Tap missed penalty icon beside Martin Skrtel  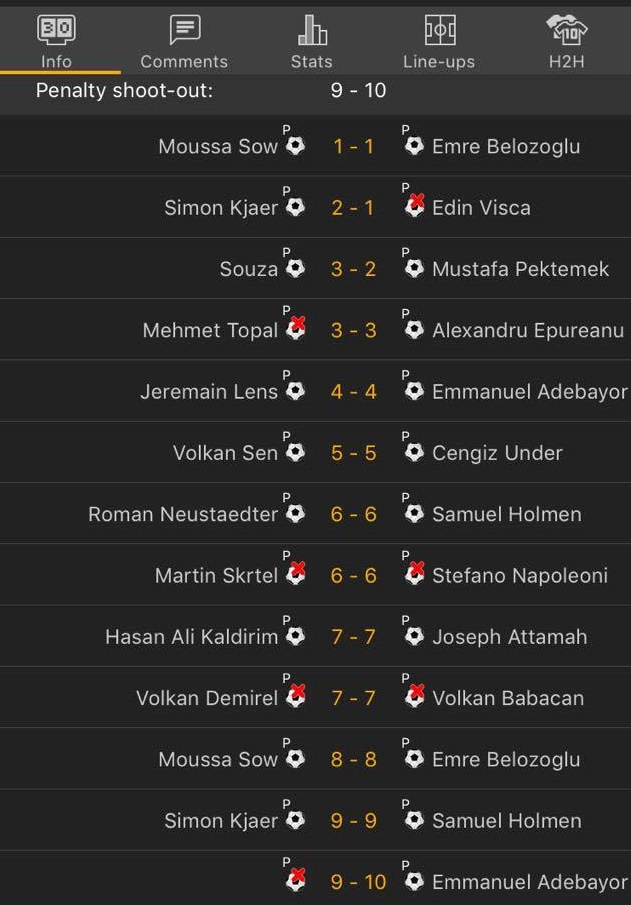[x=295, y=574]
